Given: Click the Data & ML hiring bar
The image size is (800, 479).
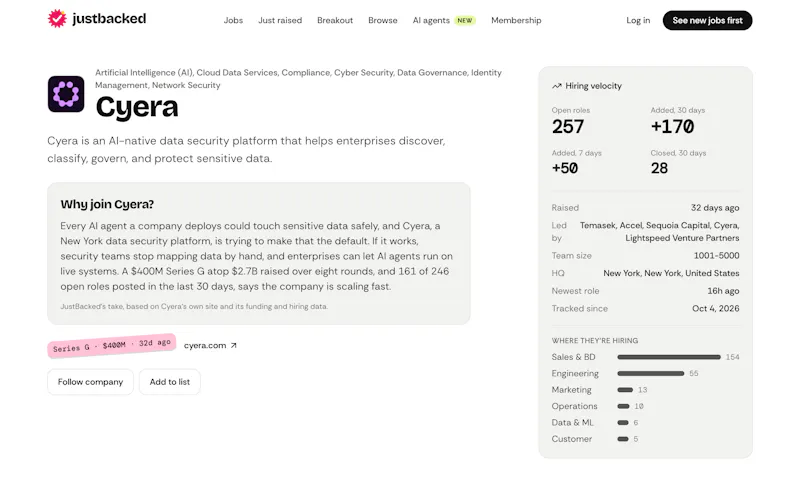Looking at the screenshot, I should coord(623,422).
